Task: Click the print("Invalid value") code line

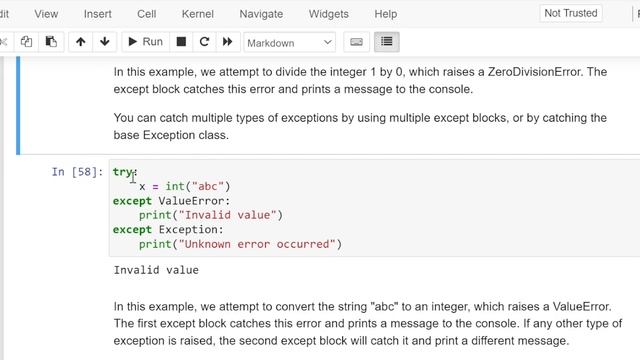Action: (211, 215)
